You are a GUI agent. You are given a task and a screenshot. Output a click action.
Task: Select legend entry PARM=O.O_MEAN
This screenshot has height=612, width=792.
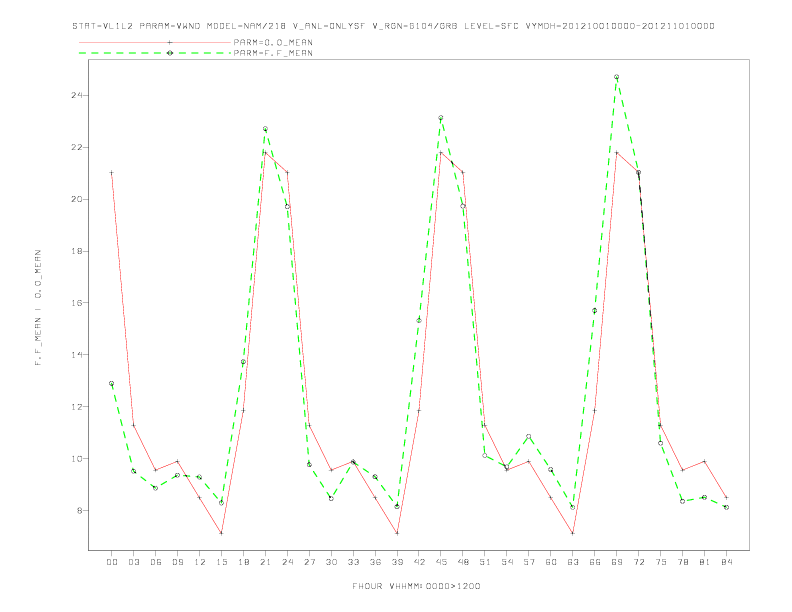[x=273, y=42]
